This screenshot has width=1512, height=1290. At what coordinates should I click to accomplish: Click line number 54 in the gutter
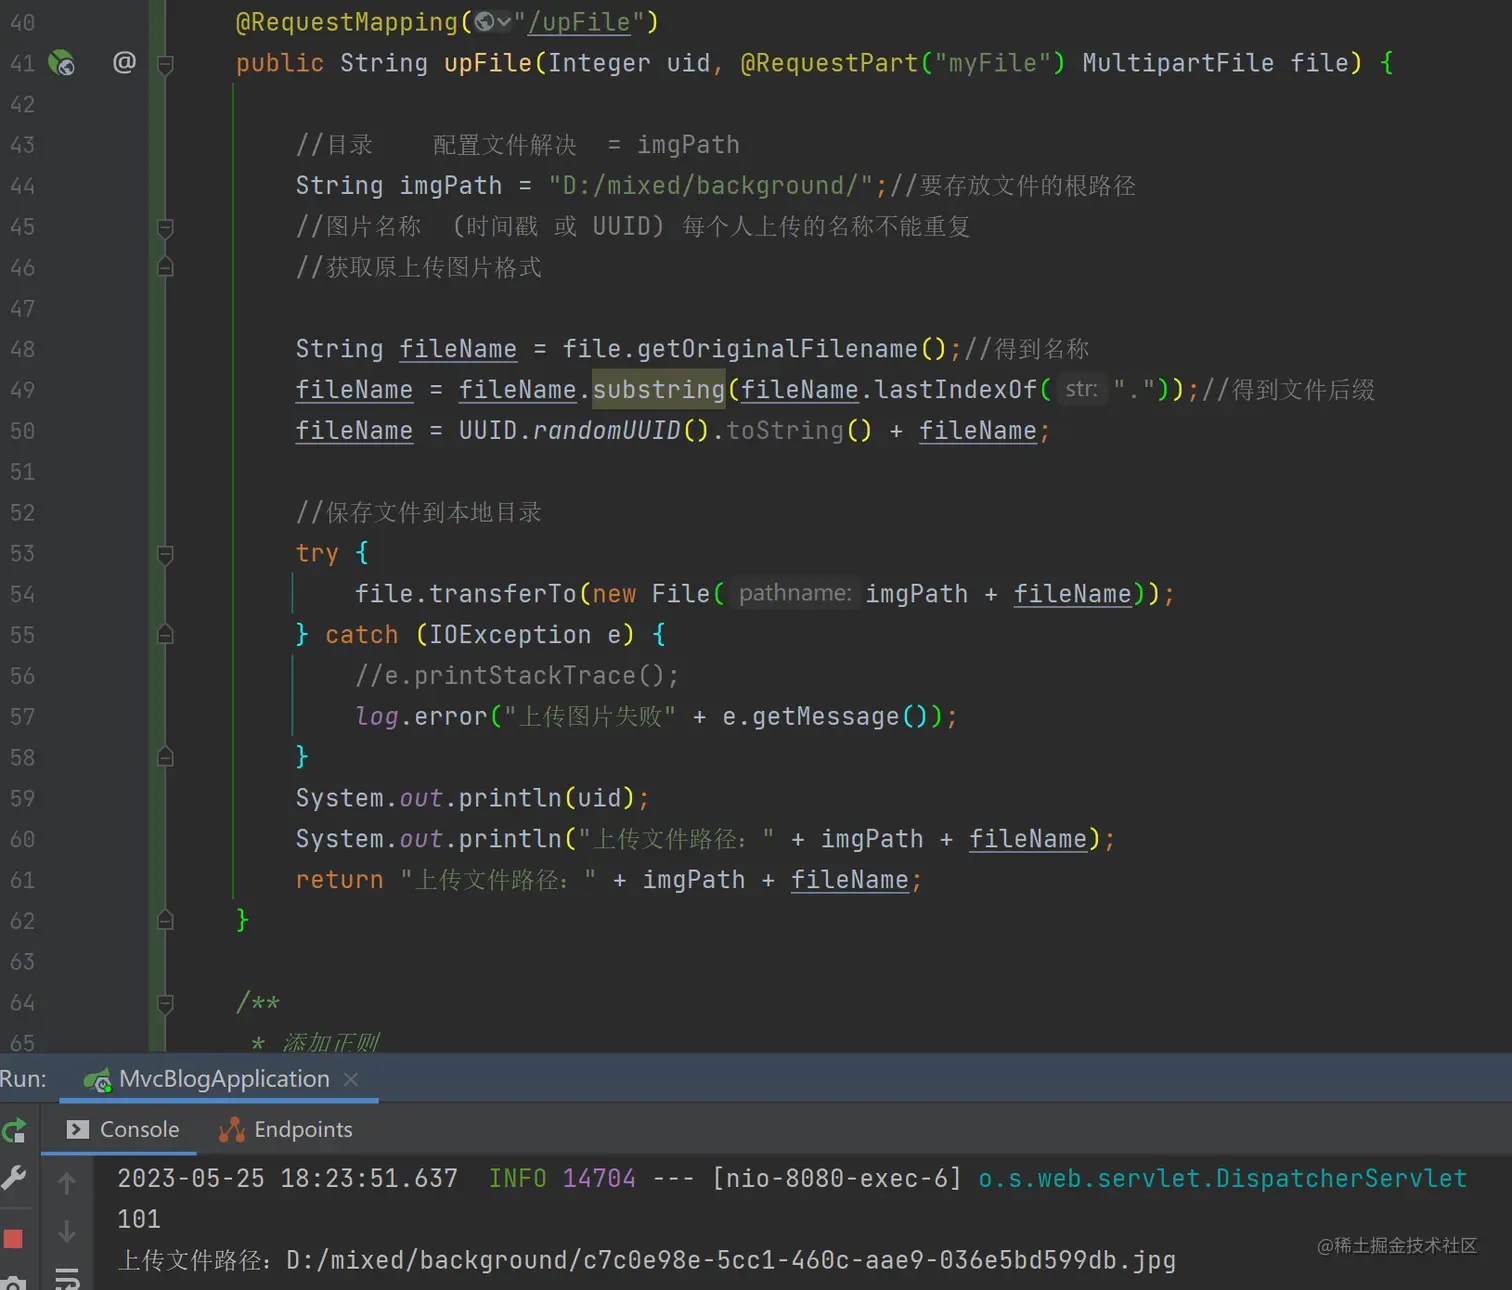coord(22,595)
